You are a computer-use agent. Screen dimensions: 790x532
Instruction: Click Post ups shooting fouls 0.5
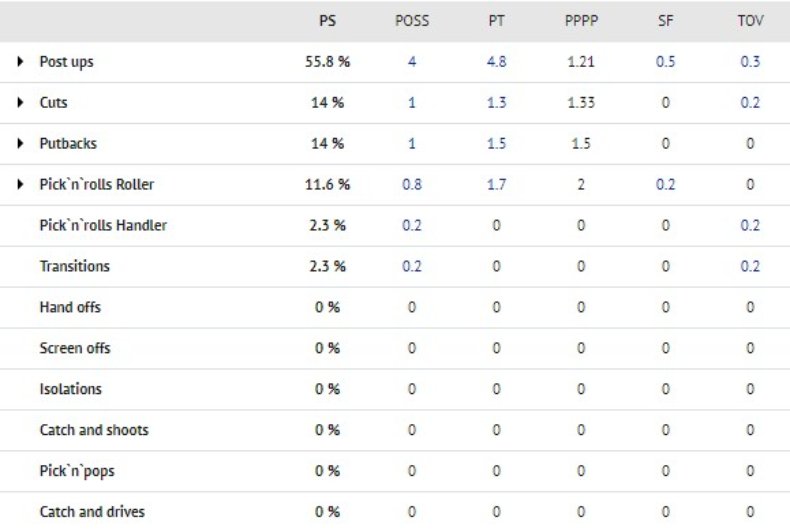(665, 62)
